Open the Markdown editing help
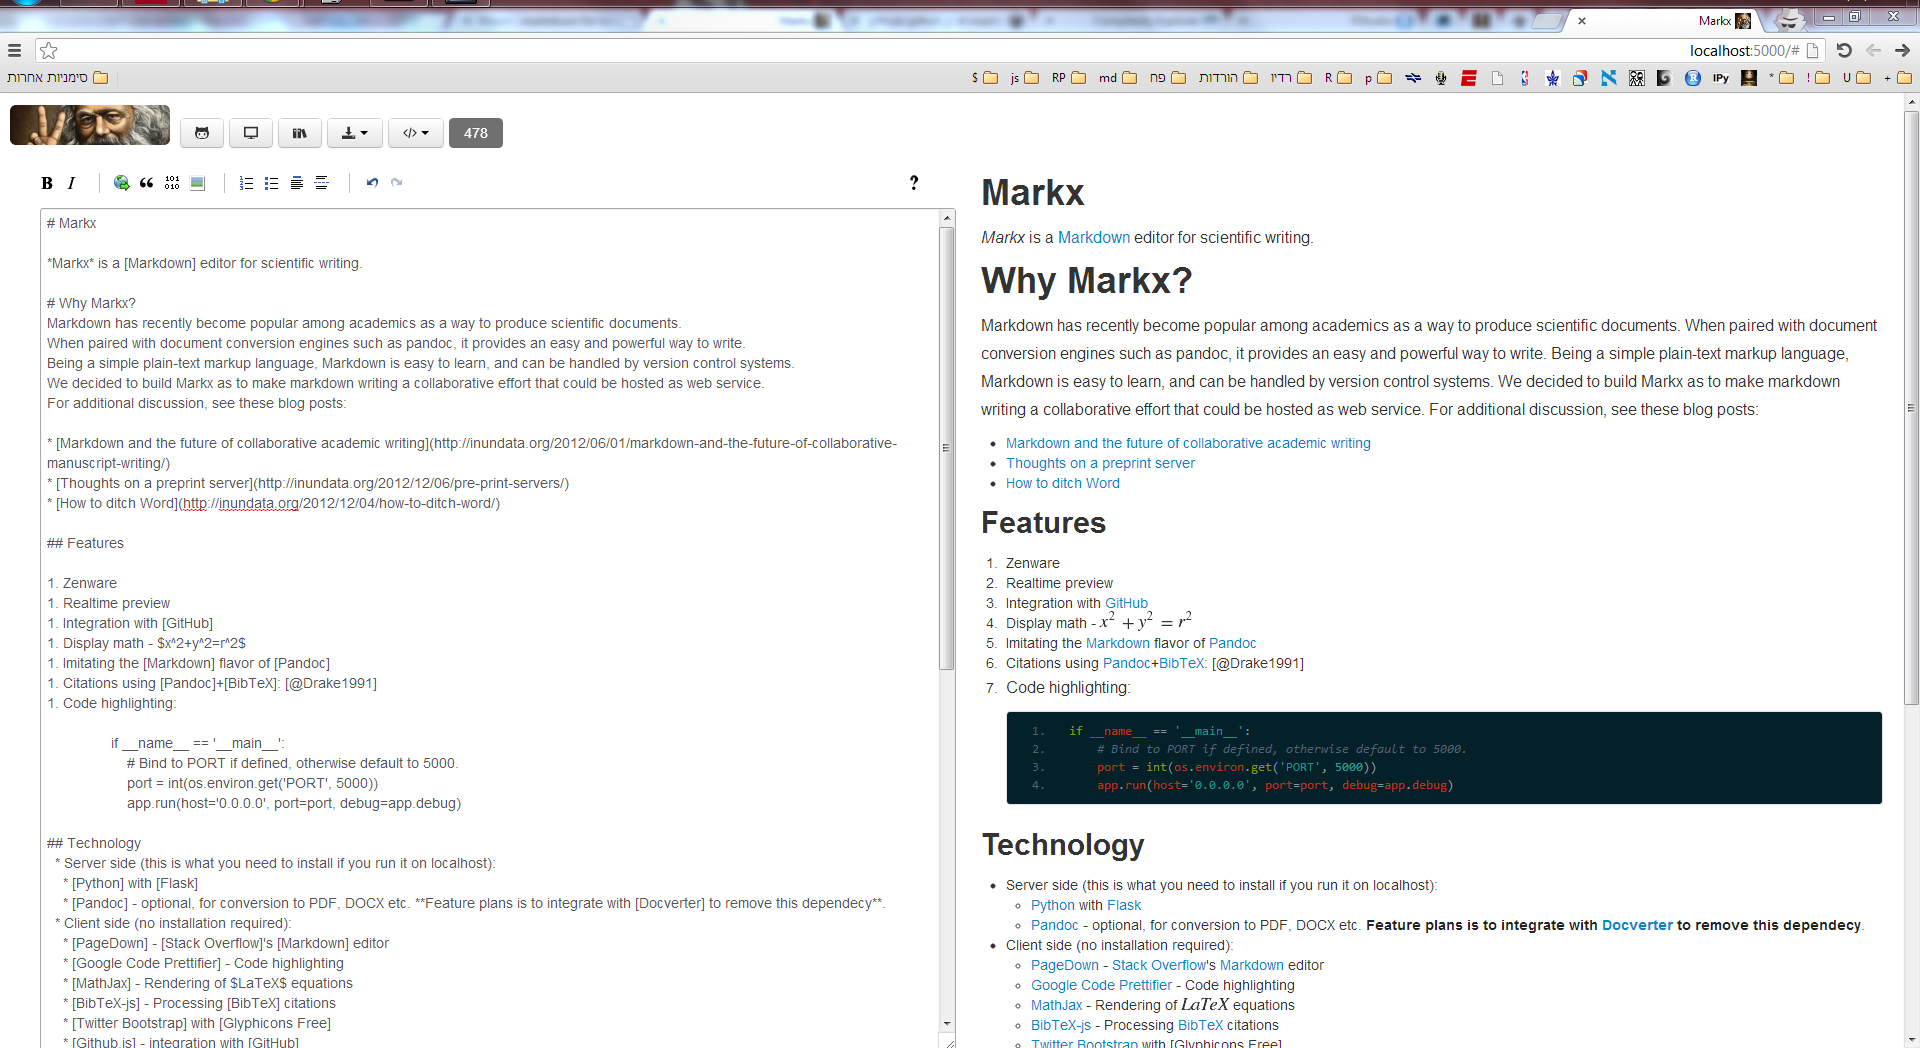The width and height of the screenshot is (1920, 1048). (x=914, y=183)
